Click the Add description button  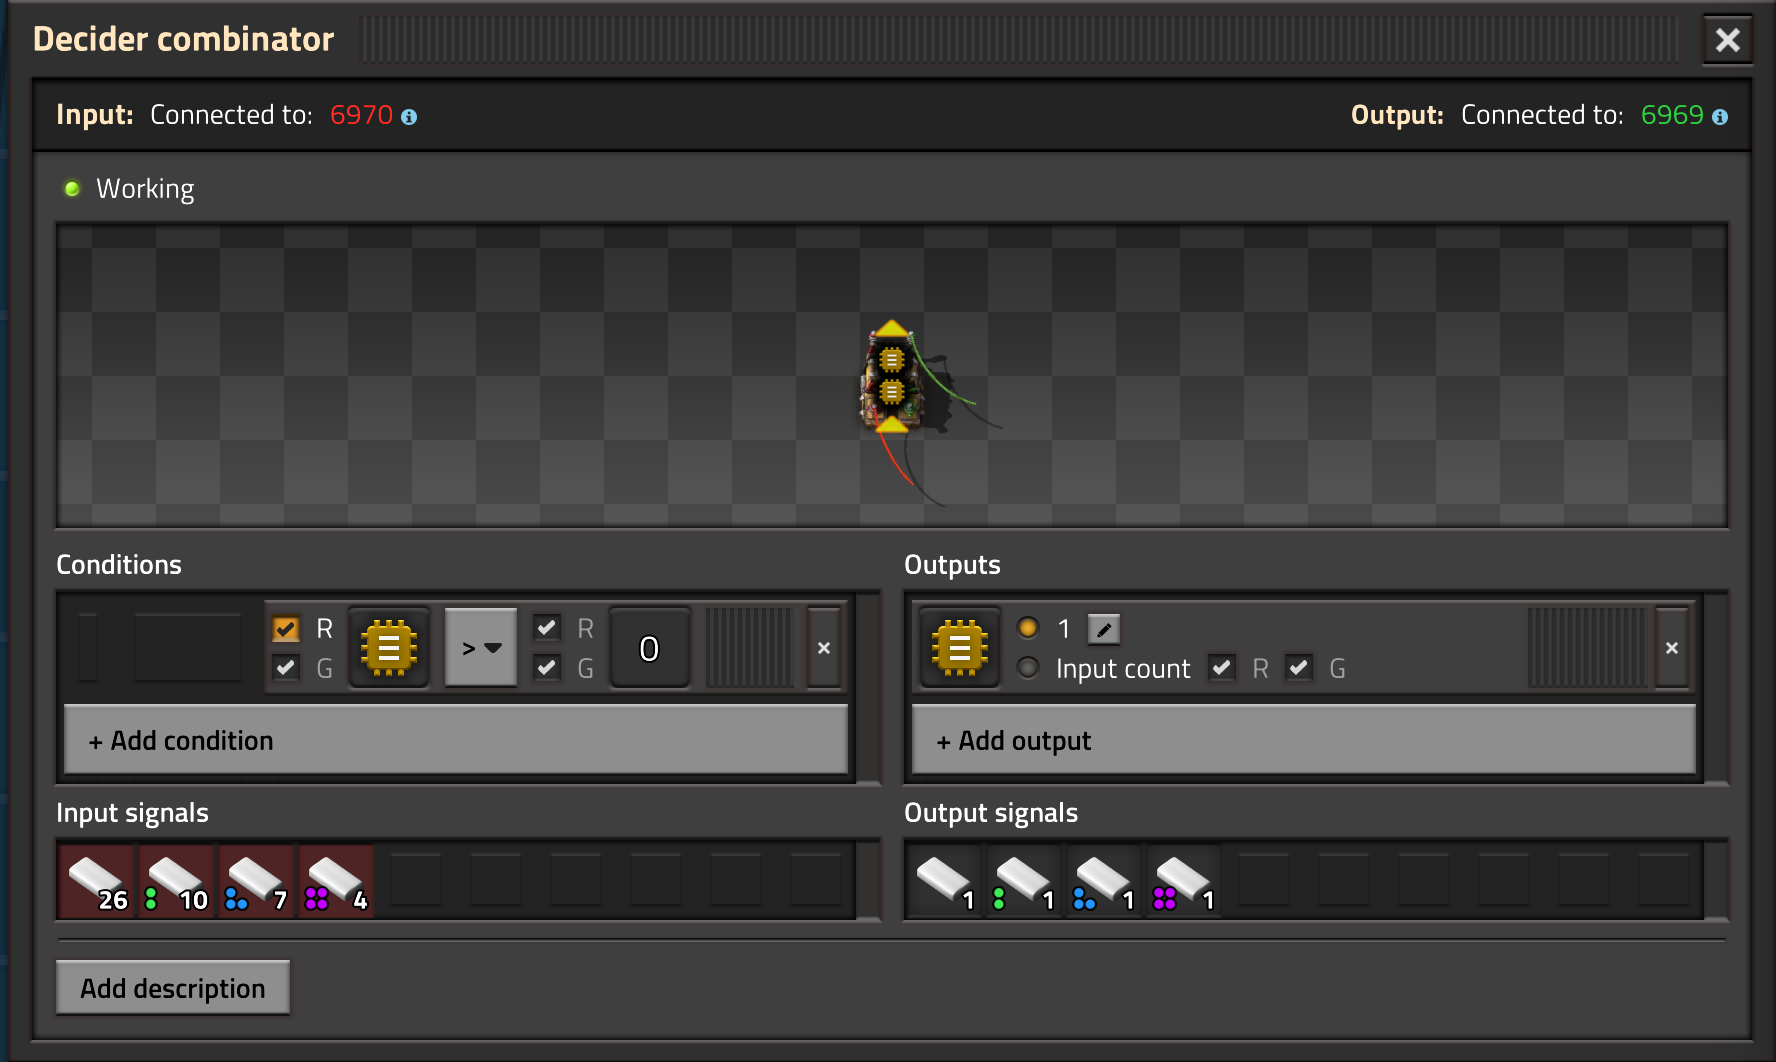(173, 988)
